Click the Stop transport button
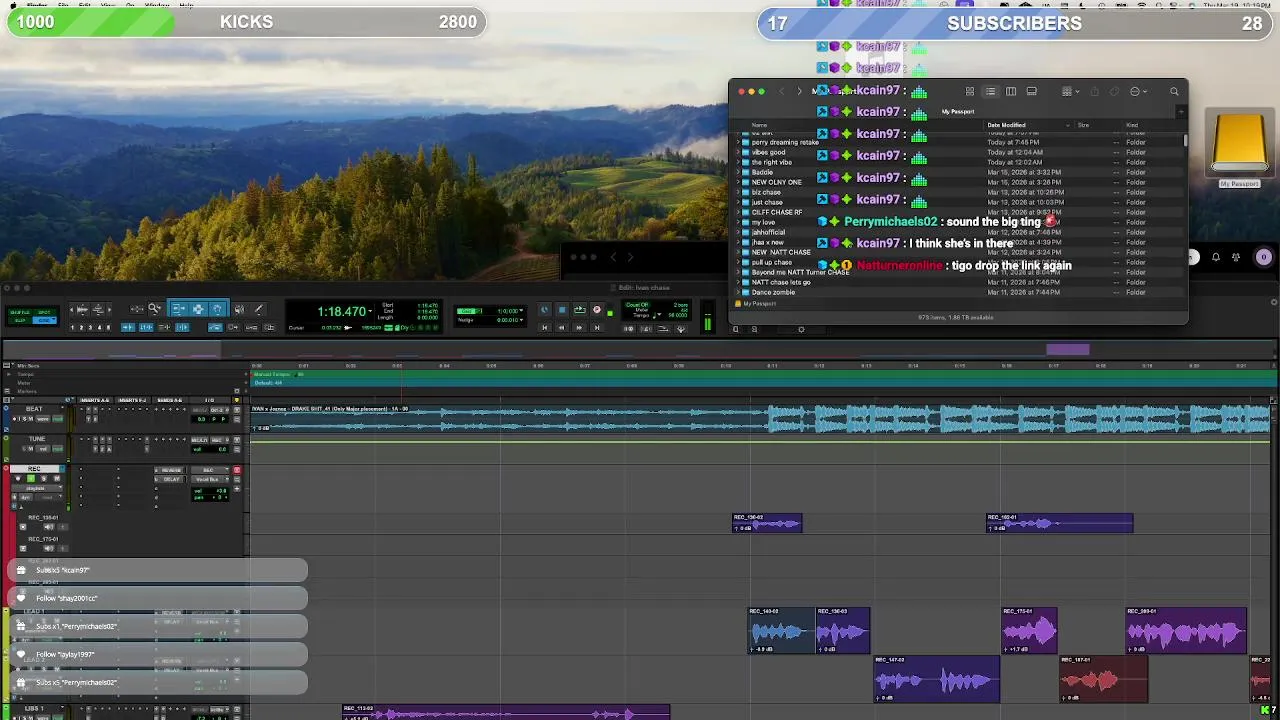 pyautogui.click(x=561, y=309)
